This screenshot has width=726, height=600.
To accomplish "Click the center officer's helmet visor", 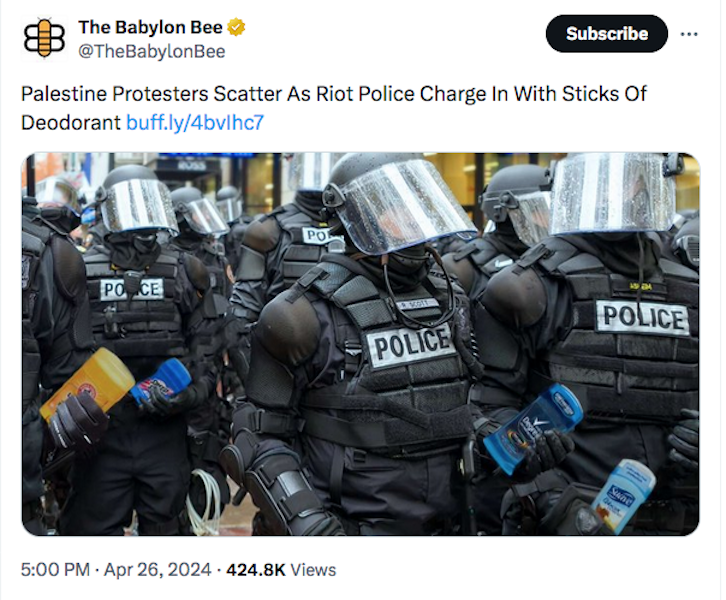I will click(404, 205).
